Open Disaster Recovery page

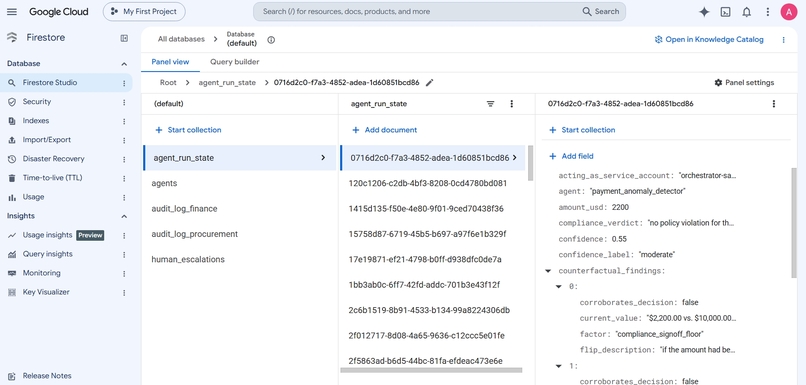[53, 159]
